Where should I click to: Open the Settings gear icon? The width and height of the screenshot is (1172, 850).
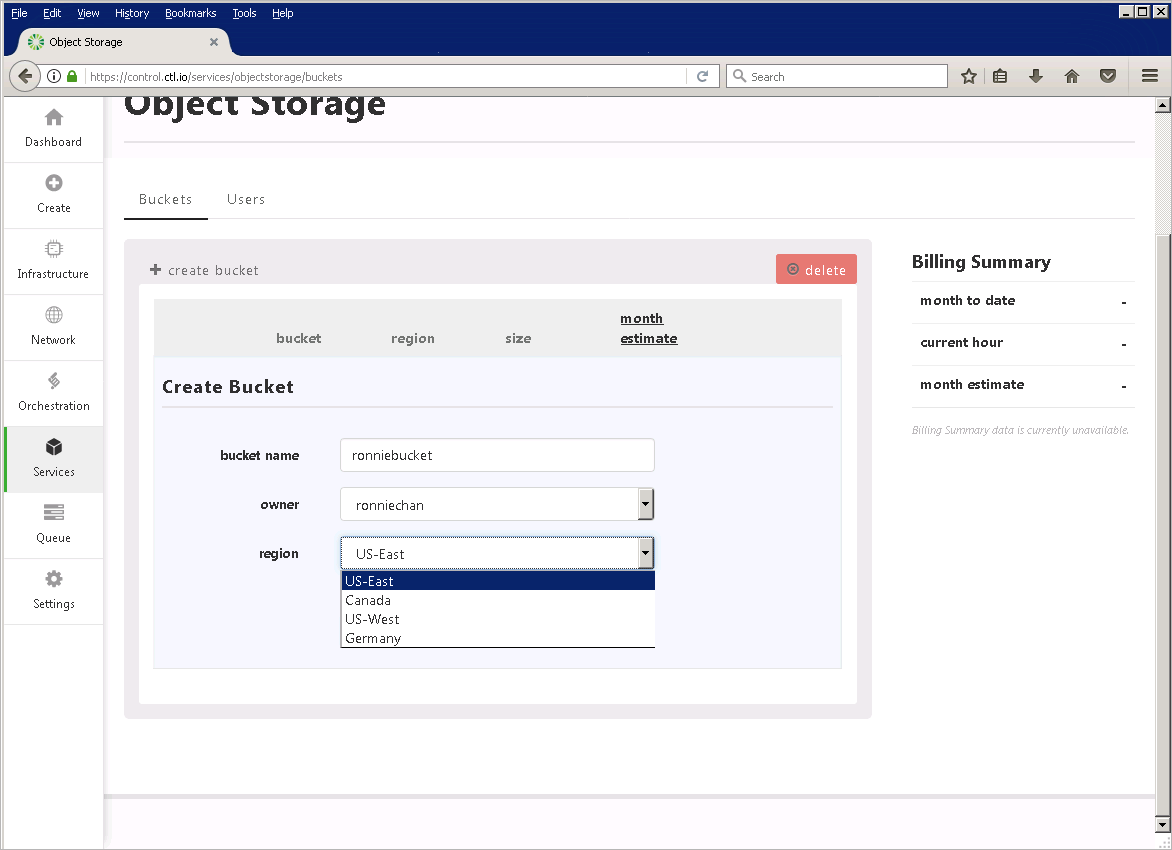54,579
